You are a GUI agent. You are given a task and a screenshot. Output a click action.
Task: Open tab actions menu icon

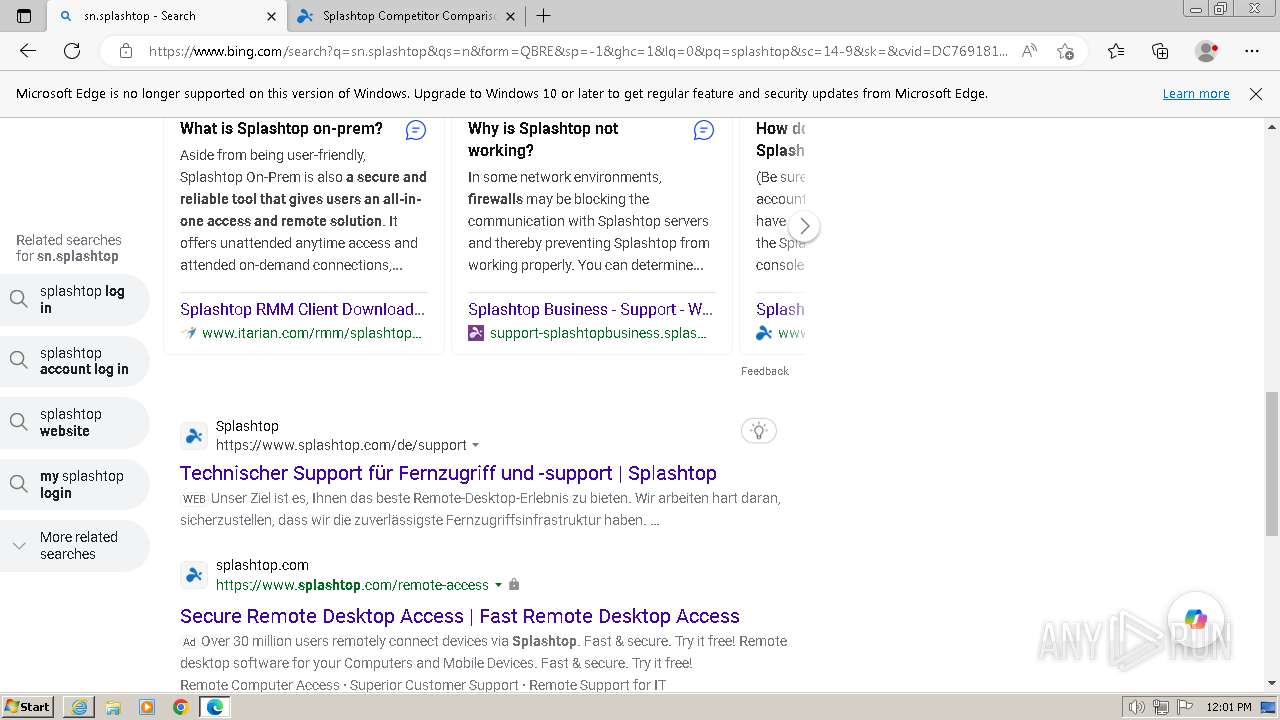tap(25, 16)
